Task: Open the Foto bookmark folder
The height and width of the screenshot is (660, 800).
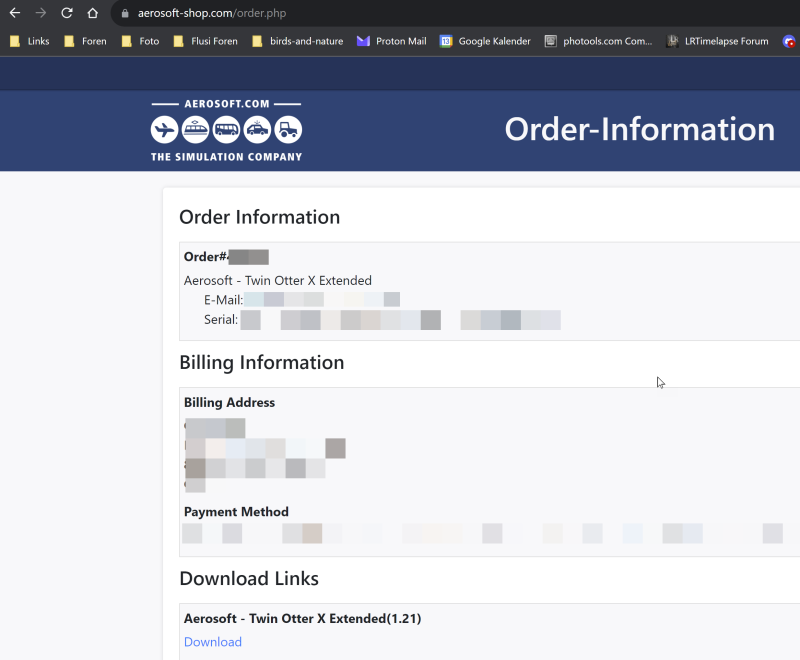Action: coord(140,41)
